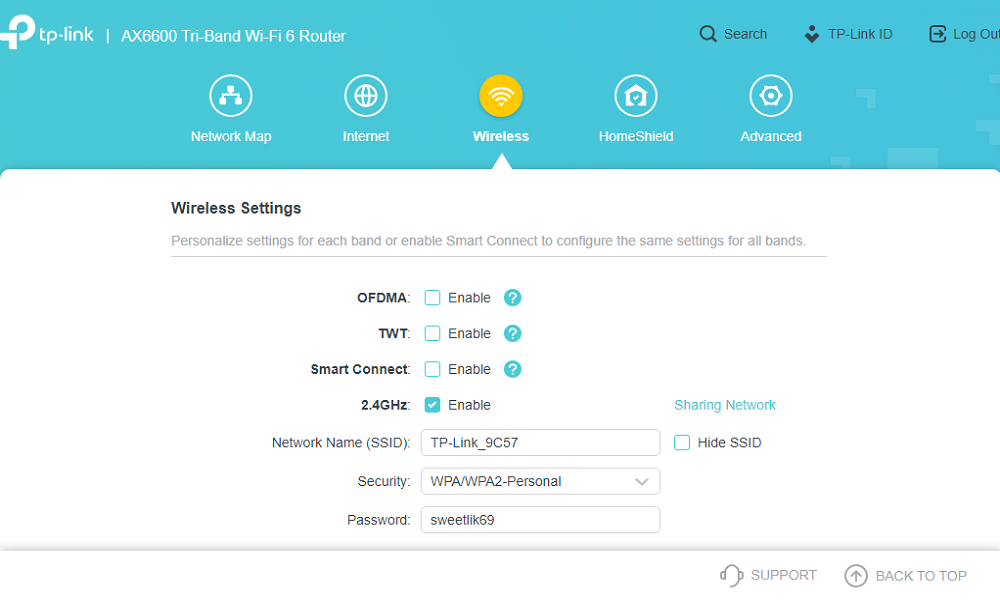Click the OFDMA help question icon
Screen dimensions: 1000x600
point(512,298)
